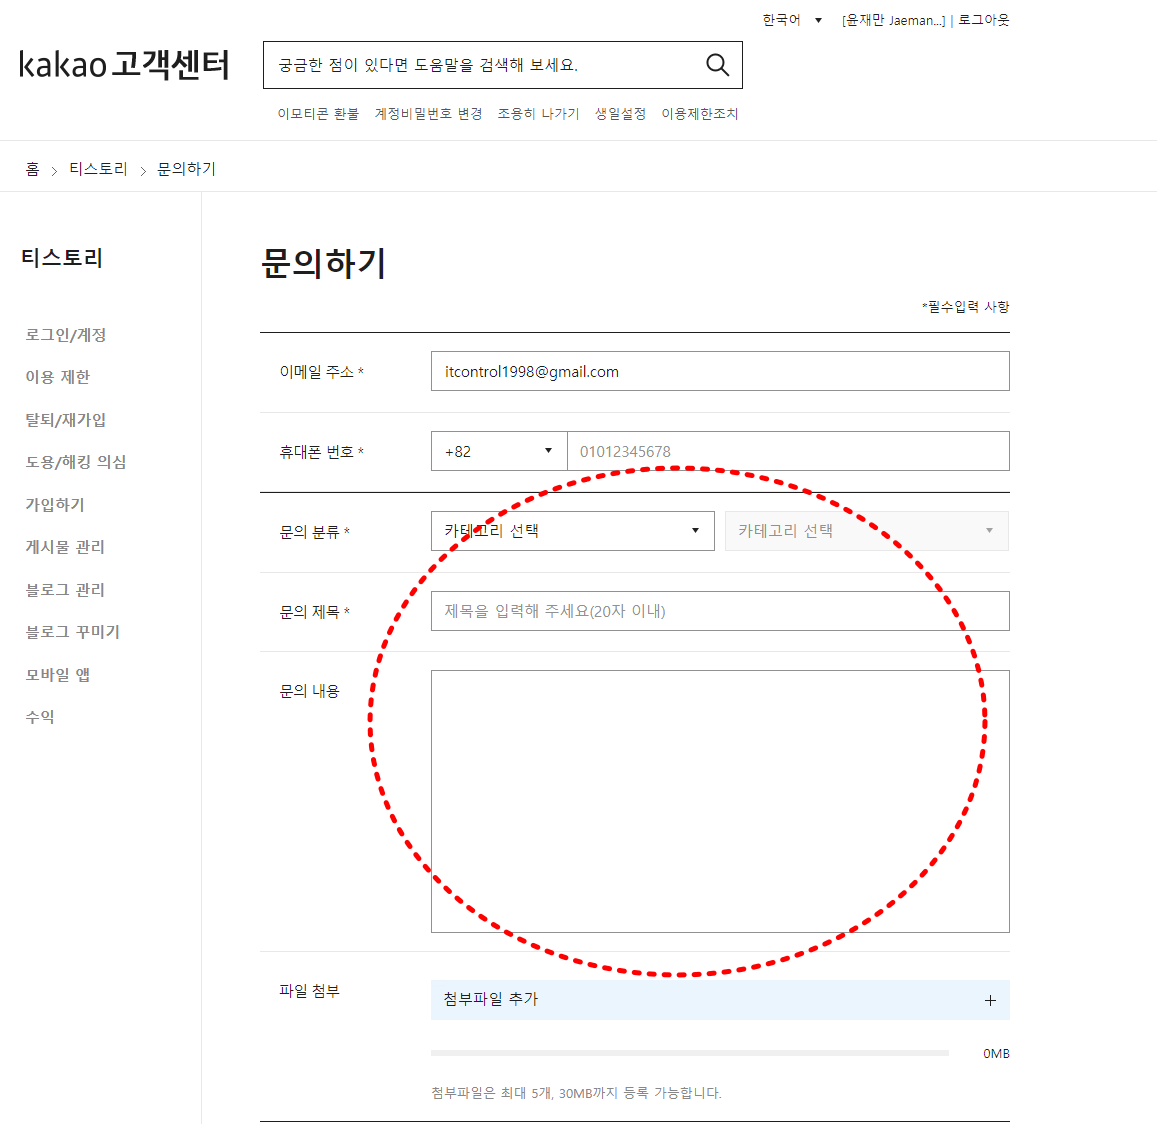Open the 한국어 language dropdown
The image size is (1157, 1124).
click(x=792, y=20)
